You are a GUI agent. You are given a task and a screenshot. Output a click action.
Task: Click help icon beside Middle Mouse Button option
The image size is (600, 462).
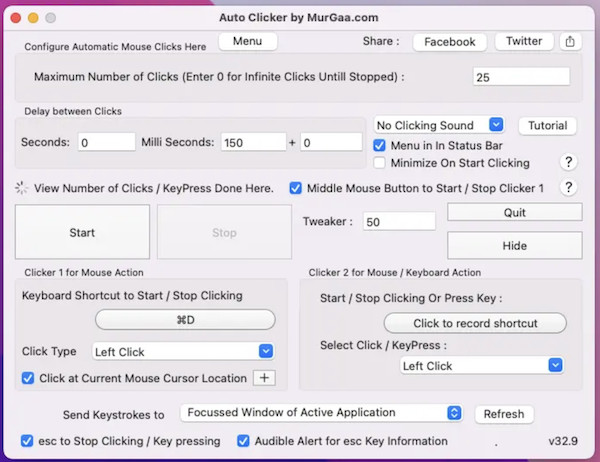coord(568,188)
